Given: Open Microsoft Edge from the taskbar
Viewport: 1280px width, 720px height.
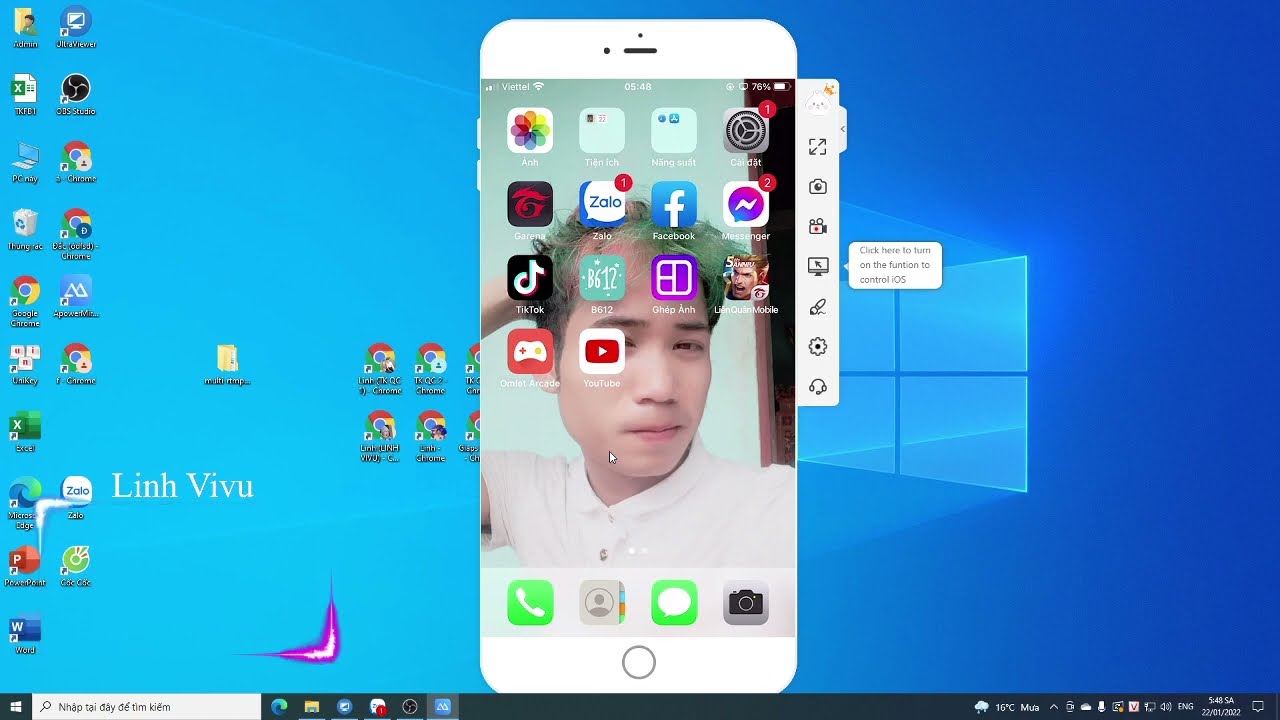Looking at the screenshot, I should coord(279,707).
